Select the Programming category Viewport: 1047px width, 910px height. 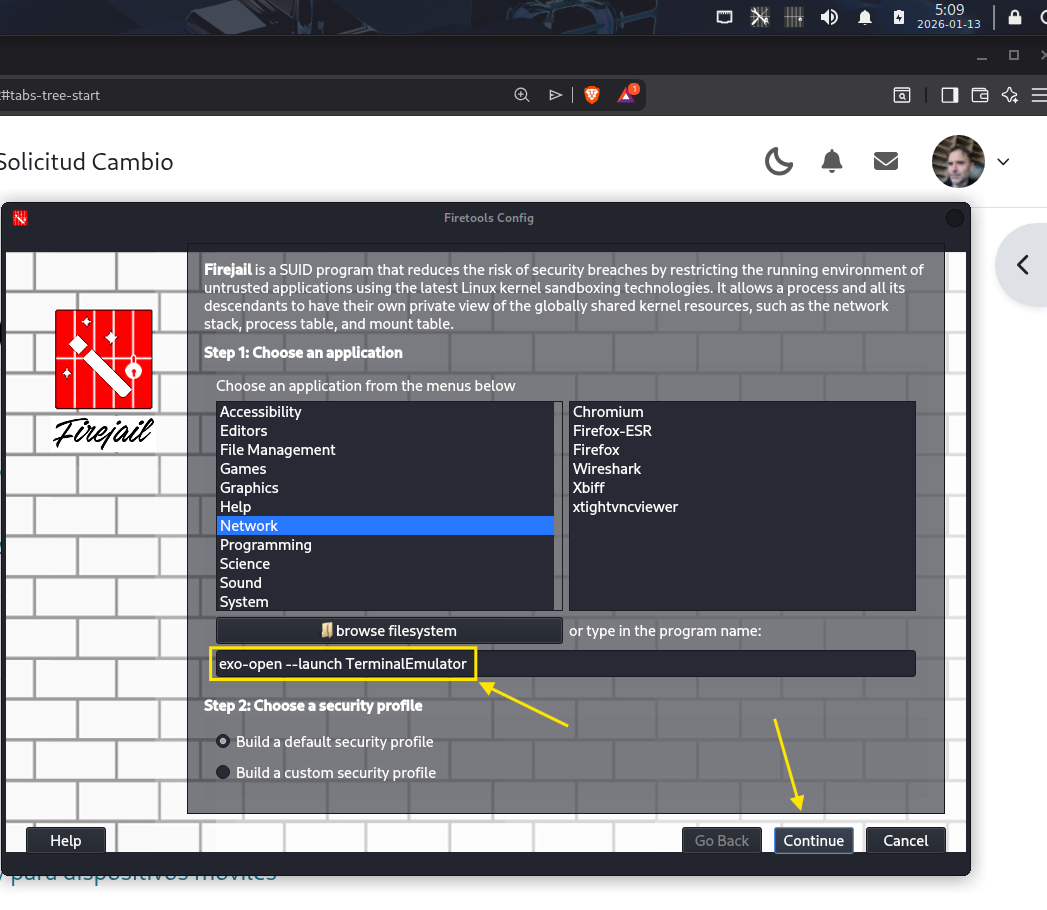tap(385, 545)
